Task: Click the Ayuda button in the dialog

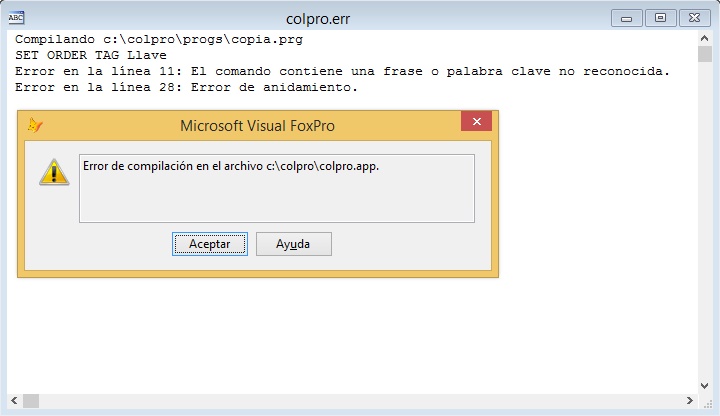Action: click(x=293, y=244)
